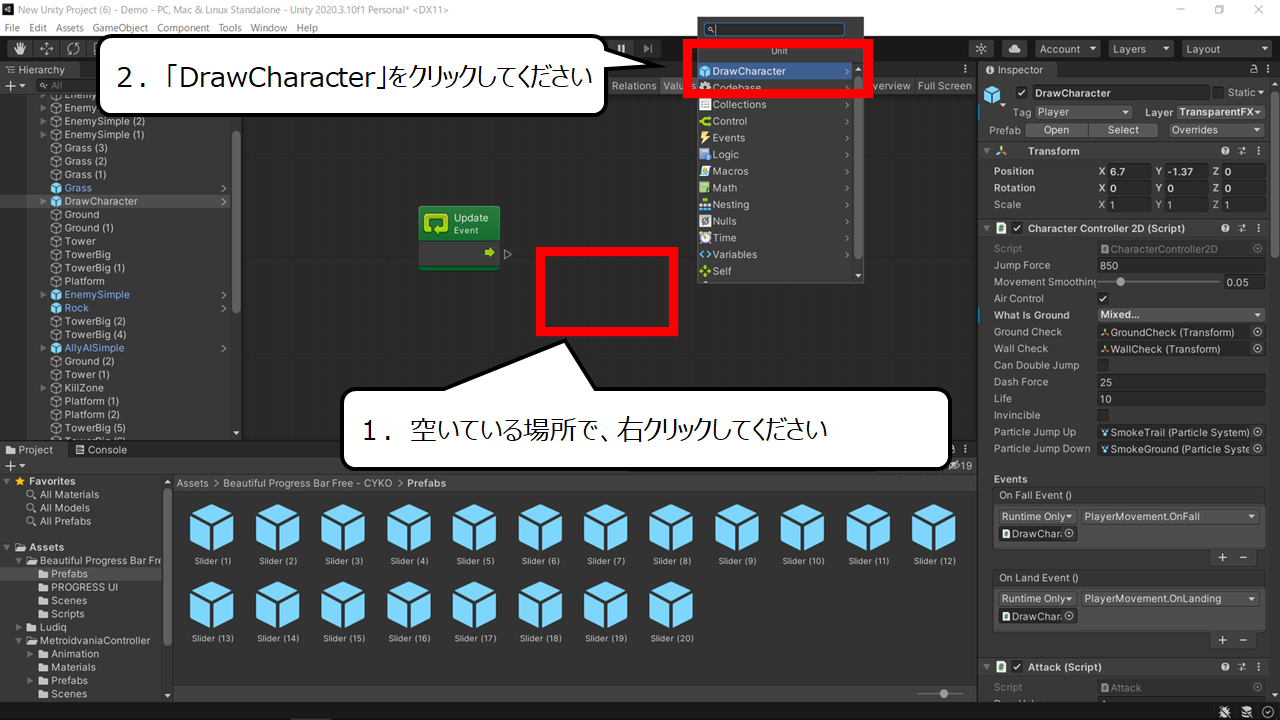The image size is (1280, 720).
Task: Add entry to On Fall Event list
Action: (1222, 557)
